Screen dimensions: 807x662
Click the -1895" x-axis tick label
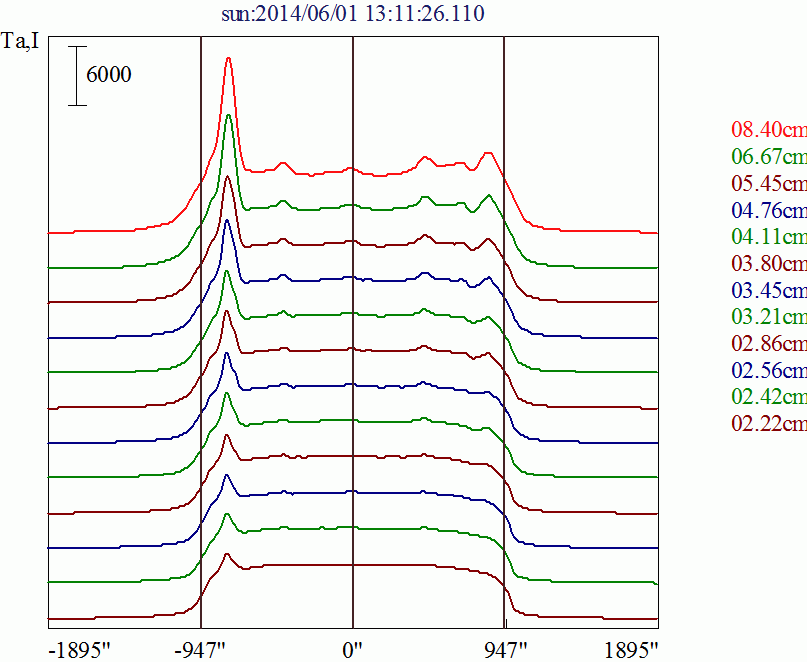coord(80,651)
